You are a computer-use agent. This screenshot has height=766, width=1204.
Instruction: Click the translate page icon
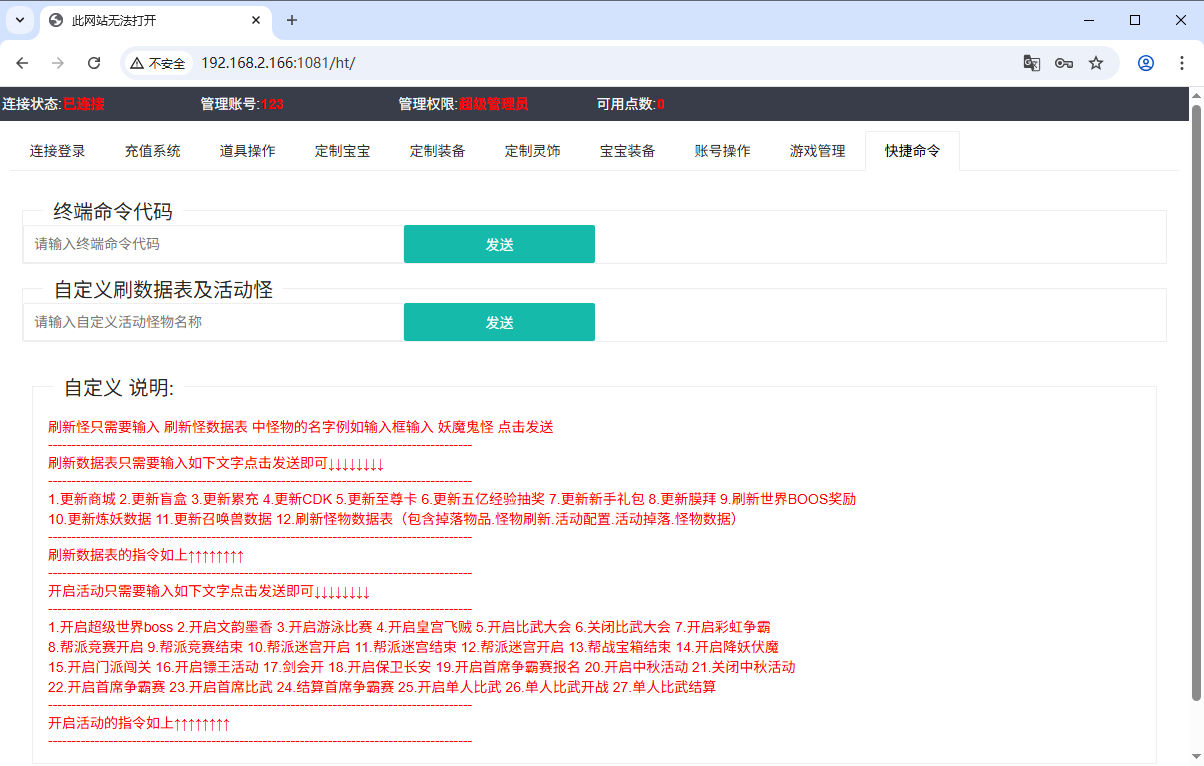point(1032,63)
